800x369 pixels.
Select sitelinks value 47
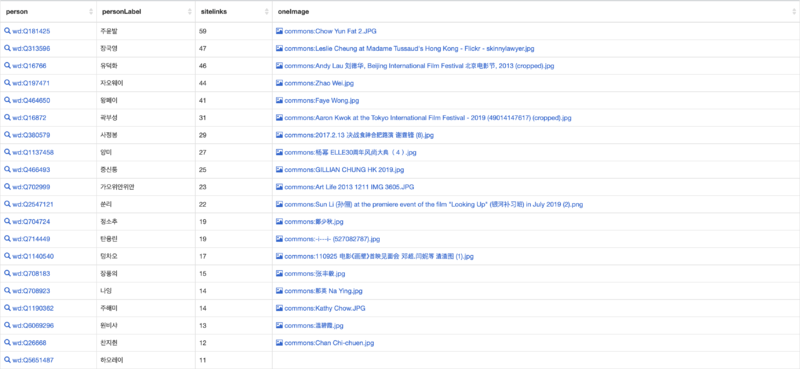click(x=203, y=48)
